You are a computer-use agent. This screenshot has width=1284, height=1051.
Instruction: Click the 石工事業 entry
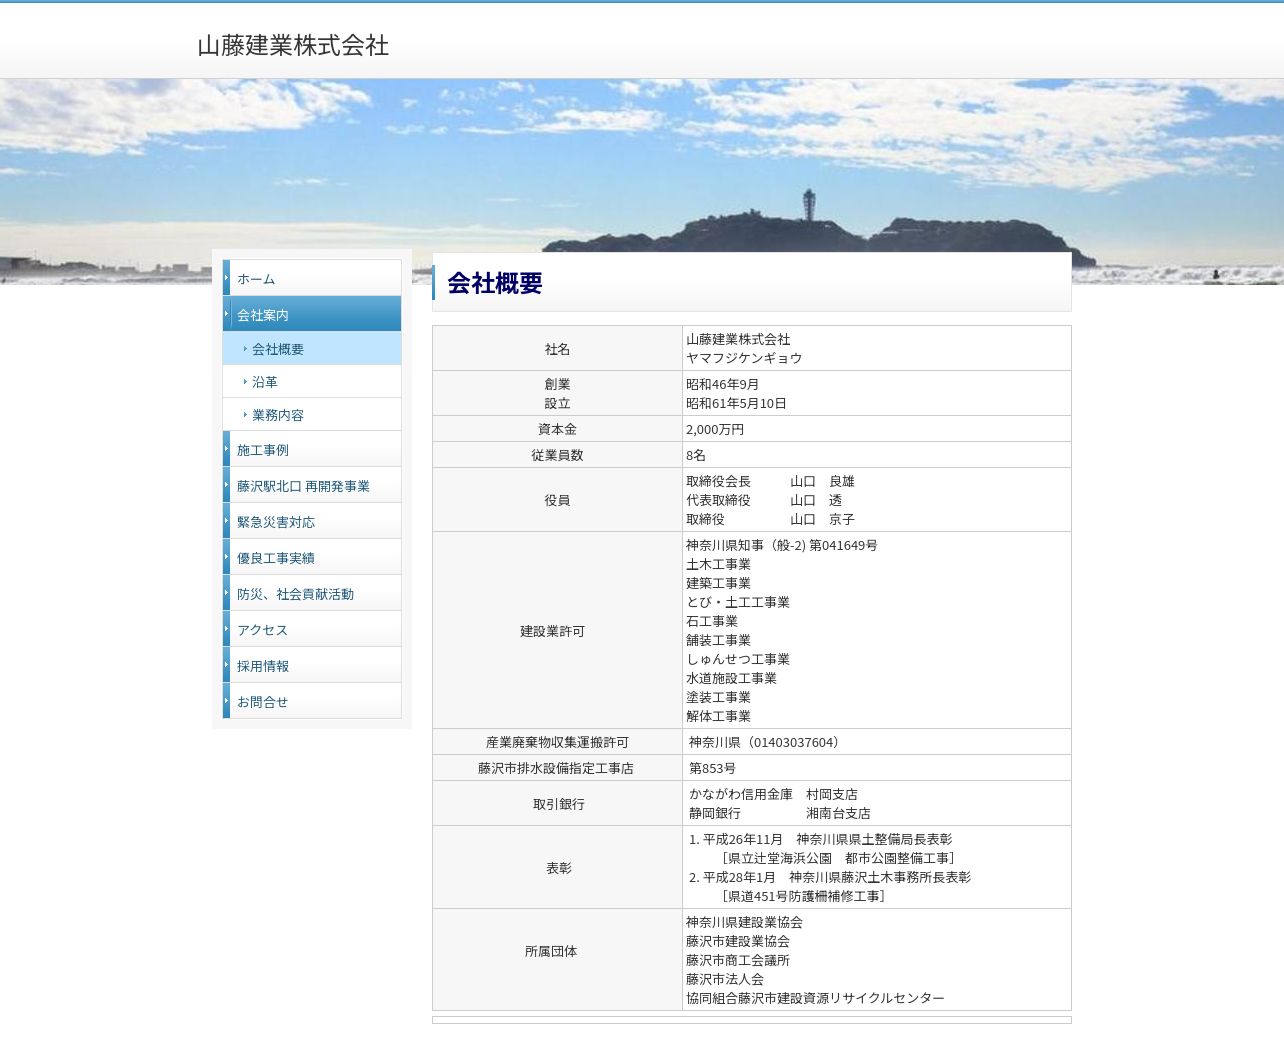712,622
